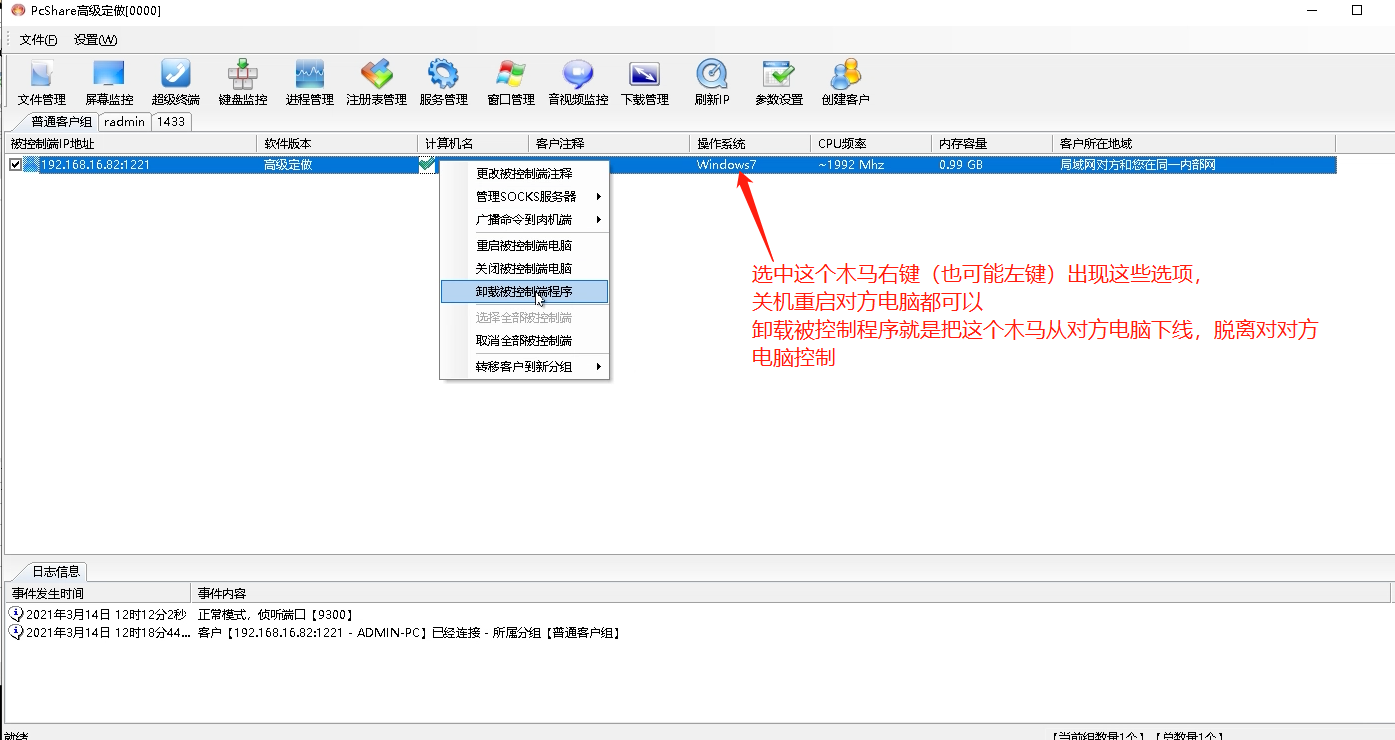Click the PcShare app icon in title bar
Image resolution: width=1395 pixels, height=740 pixels.
18,10
